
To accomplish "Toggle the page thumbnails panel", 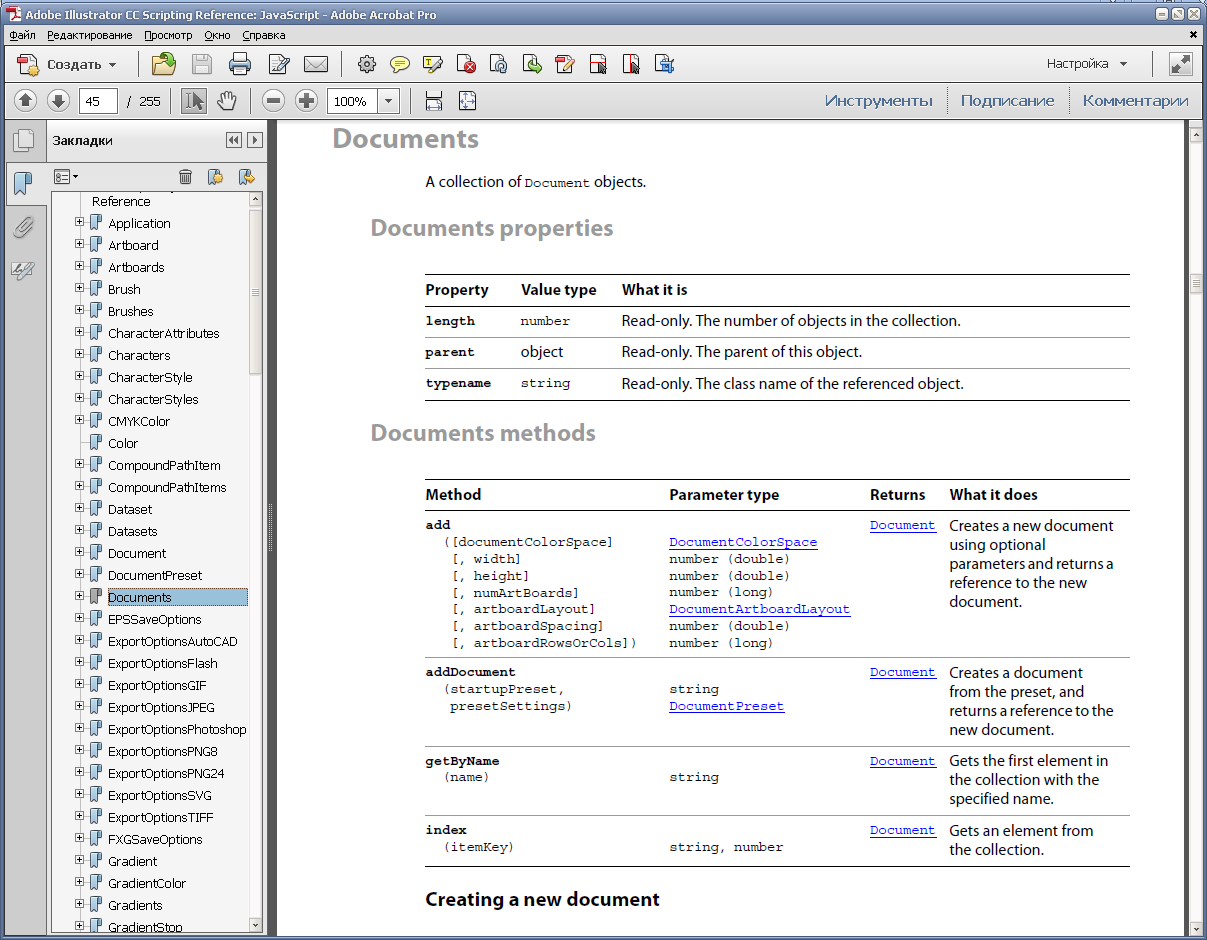I will point(23,141).
